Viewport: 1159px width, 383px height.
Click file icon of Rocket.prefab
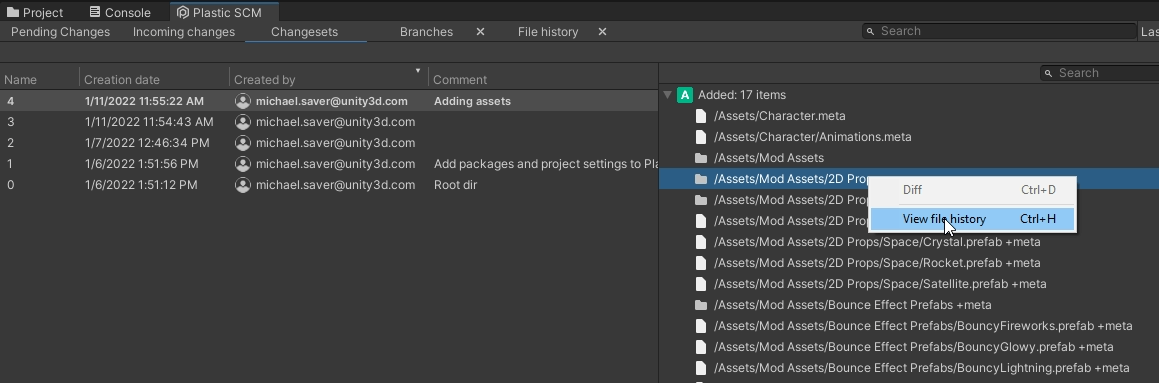click(701, 262)
